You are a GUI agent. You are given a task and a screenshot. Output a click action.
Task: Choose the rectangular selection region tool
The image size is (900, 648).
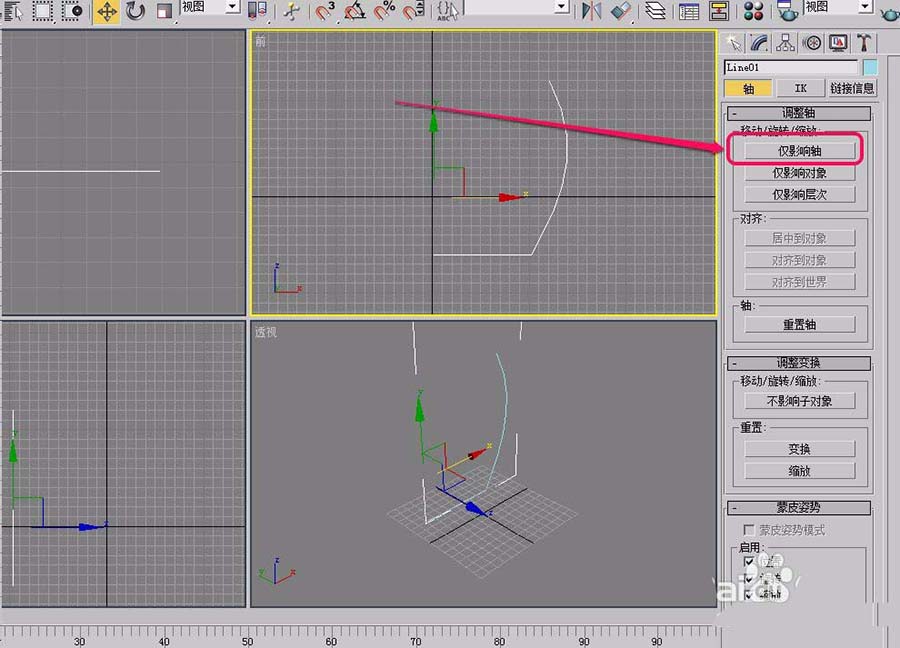(42, 10)
